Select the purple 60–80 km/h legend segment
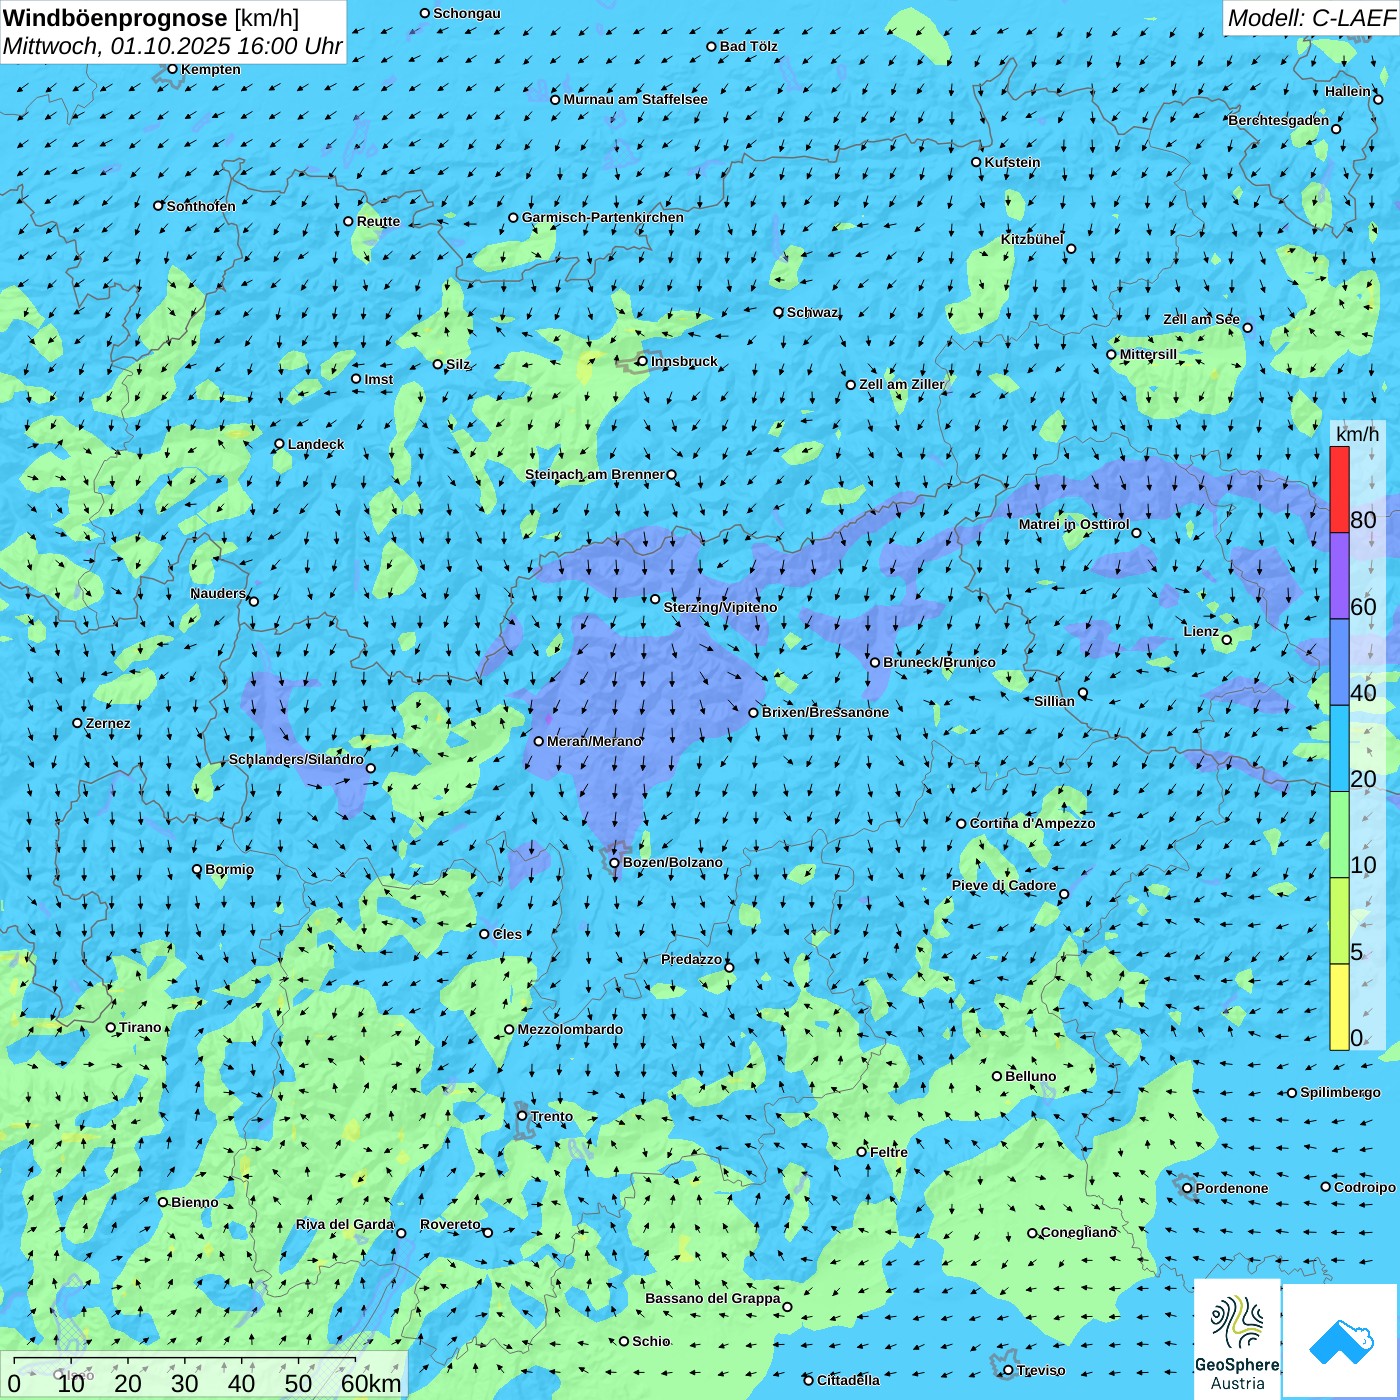The width and height of the screenshot is (1400, 1400). click(1339, 576)
